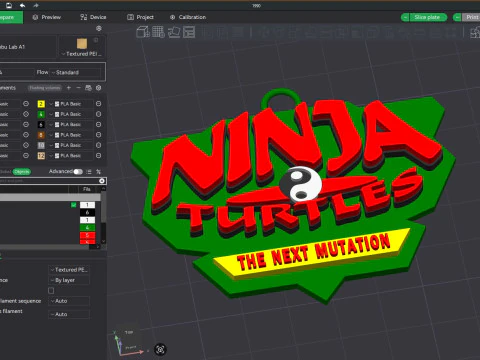
Task: Open the bottom Auto filament dropdown
Action: pos(69,314)
